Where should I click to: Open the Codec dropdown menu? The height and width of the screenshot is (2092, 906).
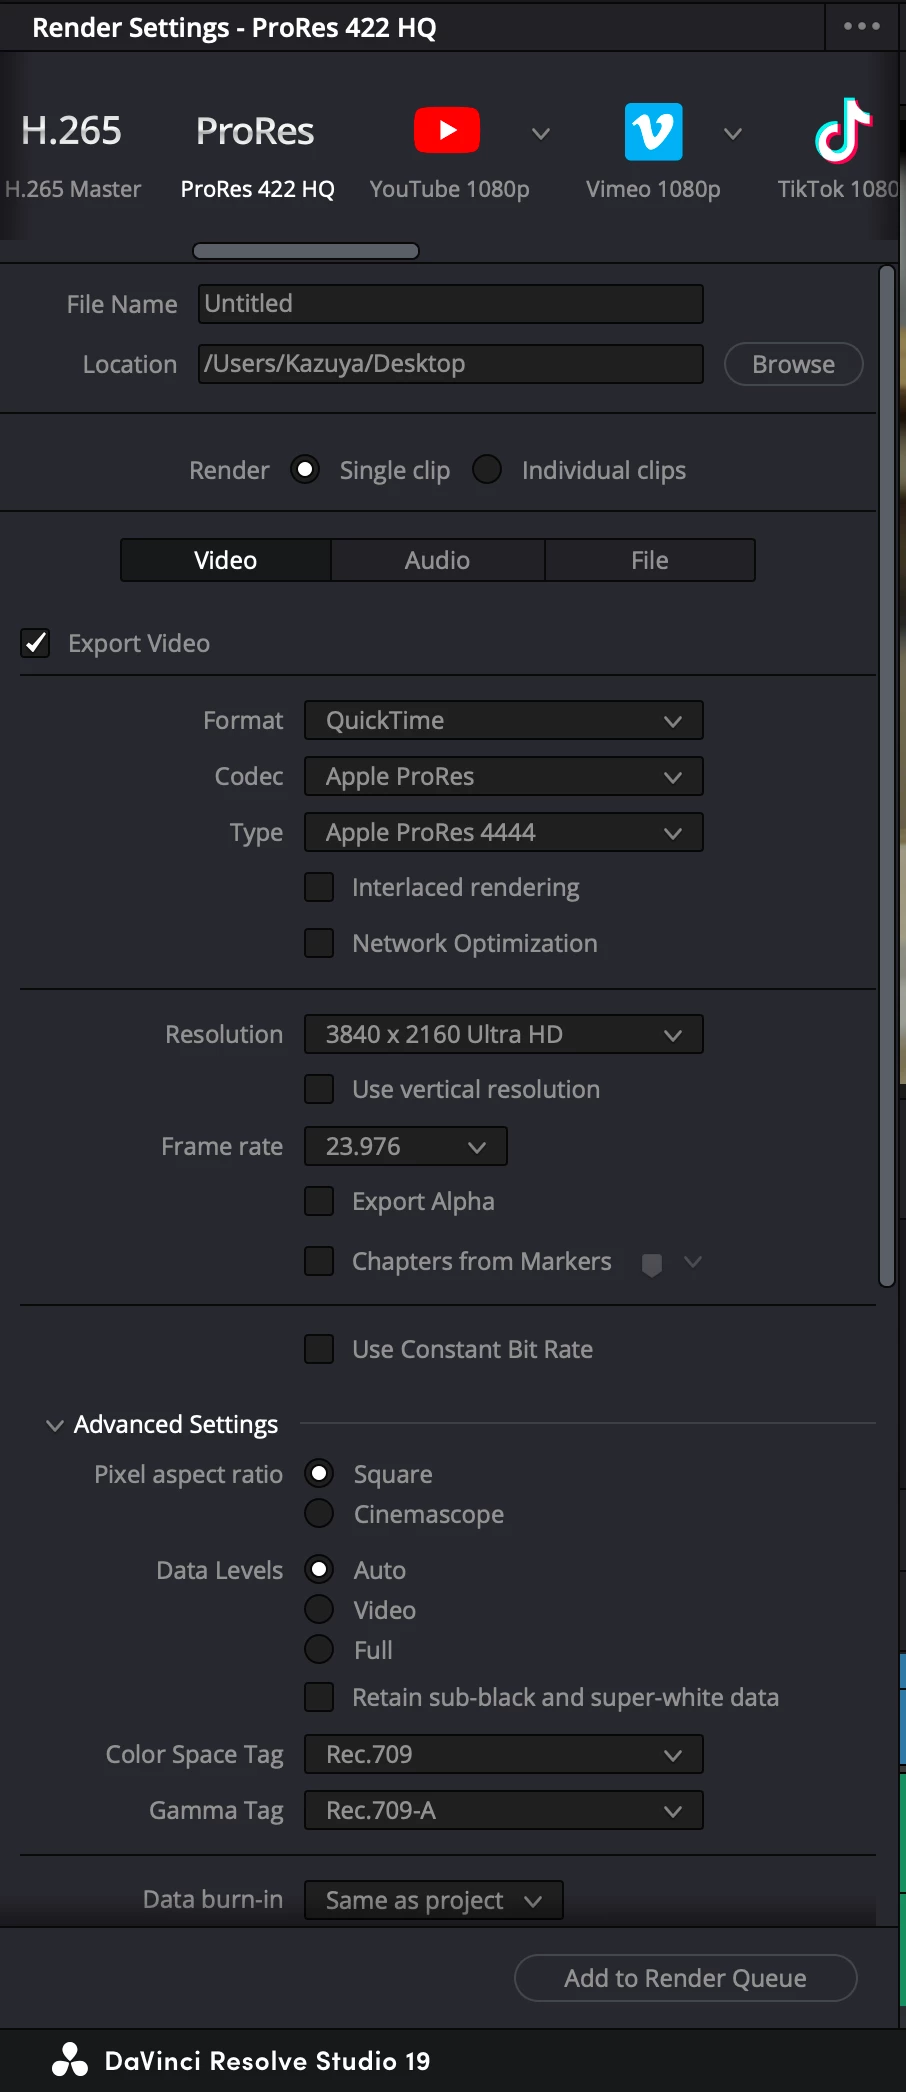click(x=503, y=776)
